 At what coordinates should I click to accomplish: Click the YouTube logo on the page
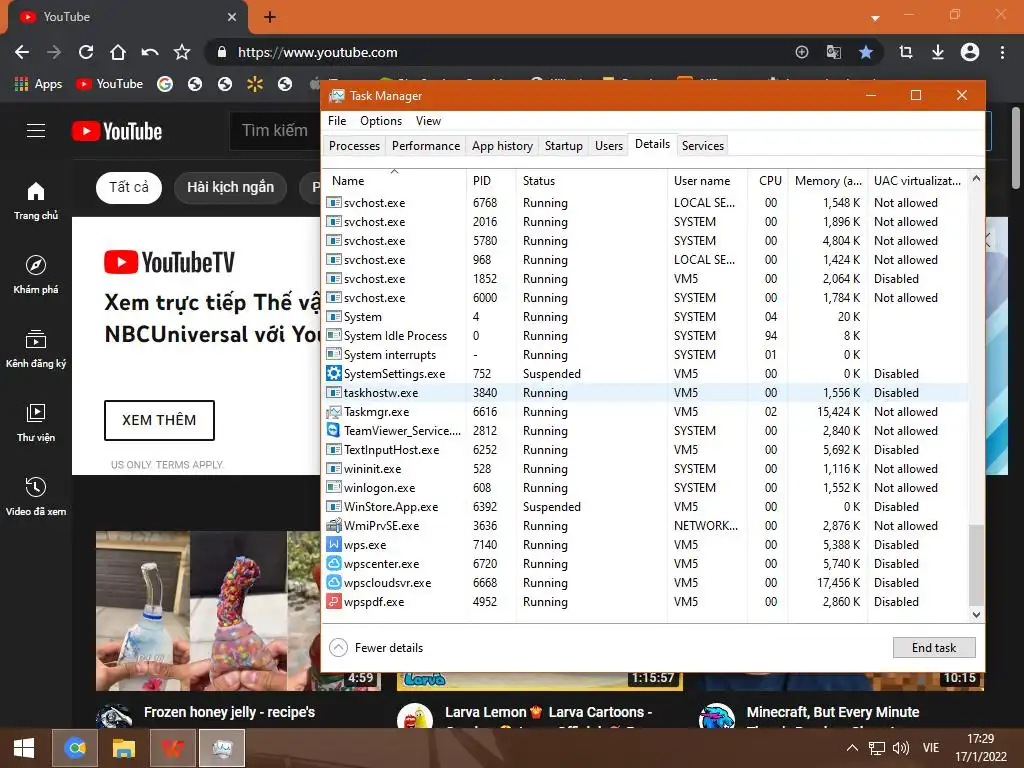117,131
